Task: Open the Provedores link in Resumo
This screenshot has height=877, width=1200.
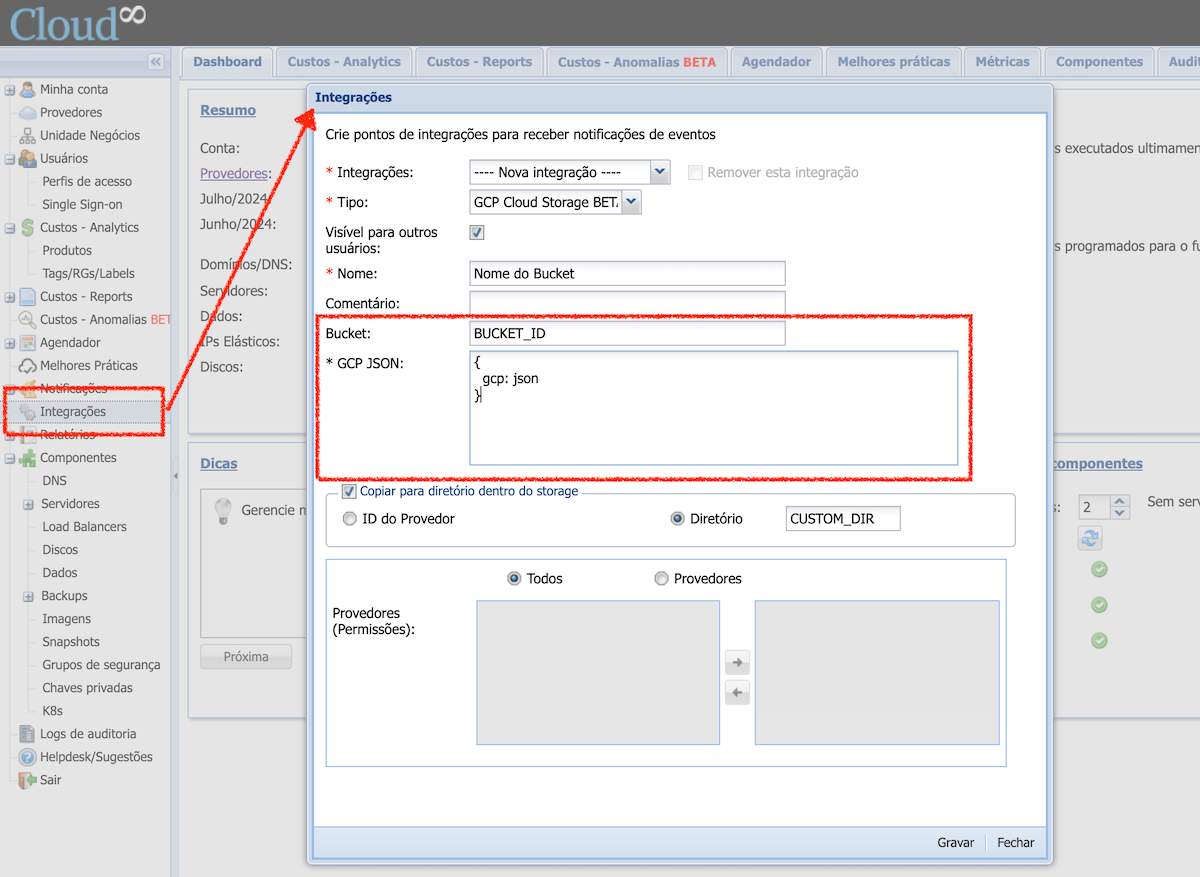Action: pyautogui.click(x=234, y=173)
